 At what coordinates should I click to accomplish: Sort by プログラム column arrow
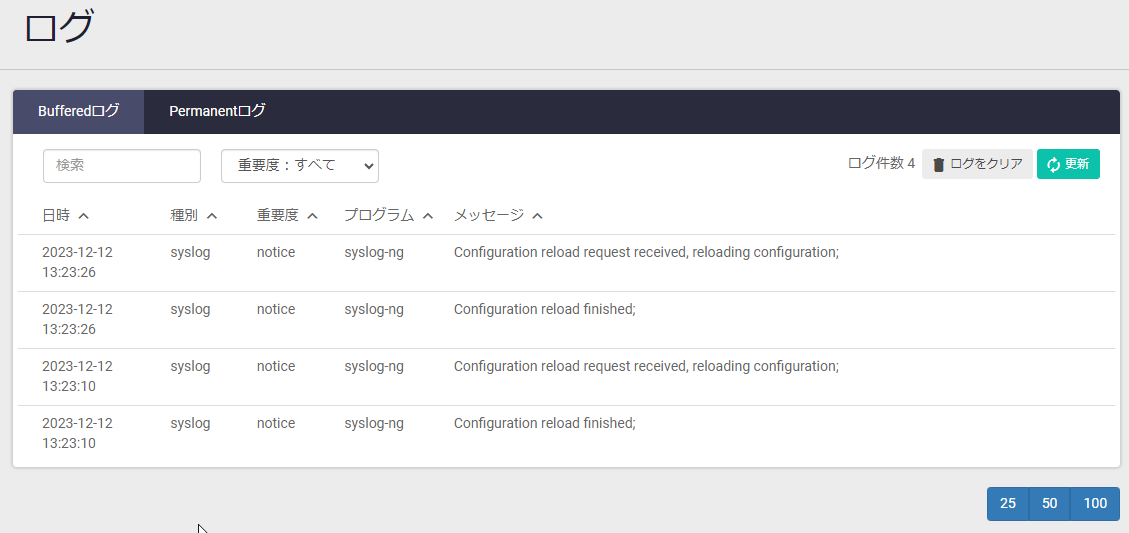pyautogui.click(x=428, y=215)
